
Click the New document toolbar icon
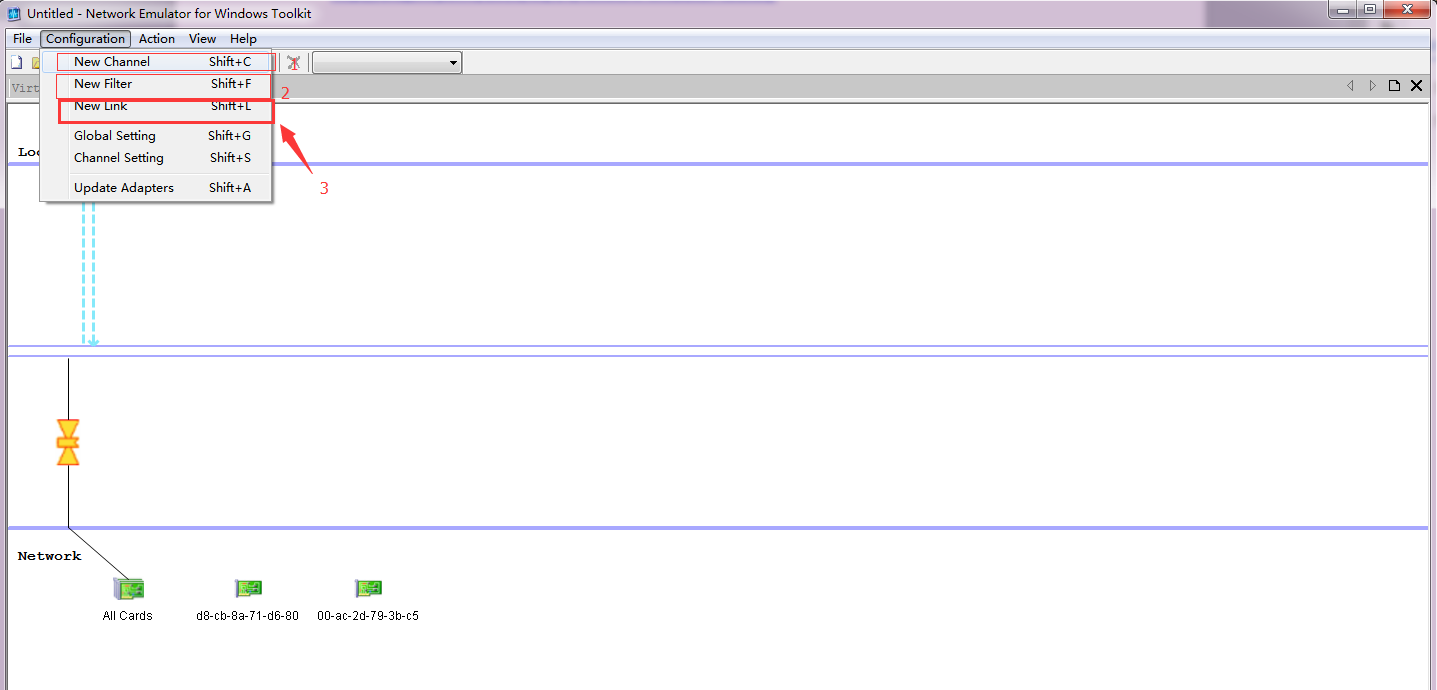(16, 63)
